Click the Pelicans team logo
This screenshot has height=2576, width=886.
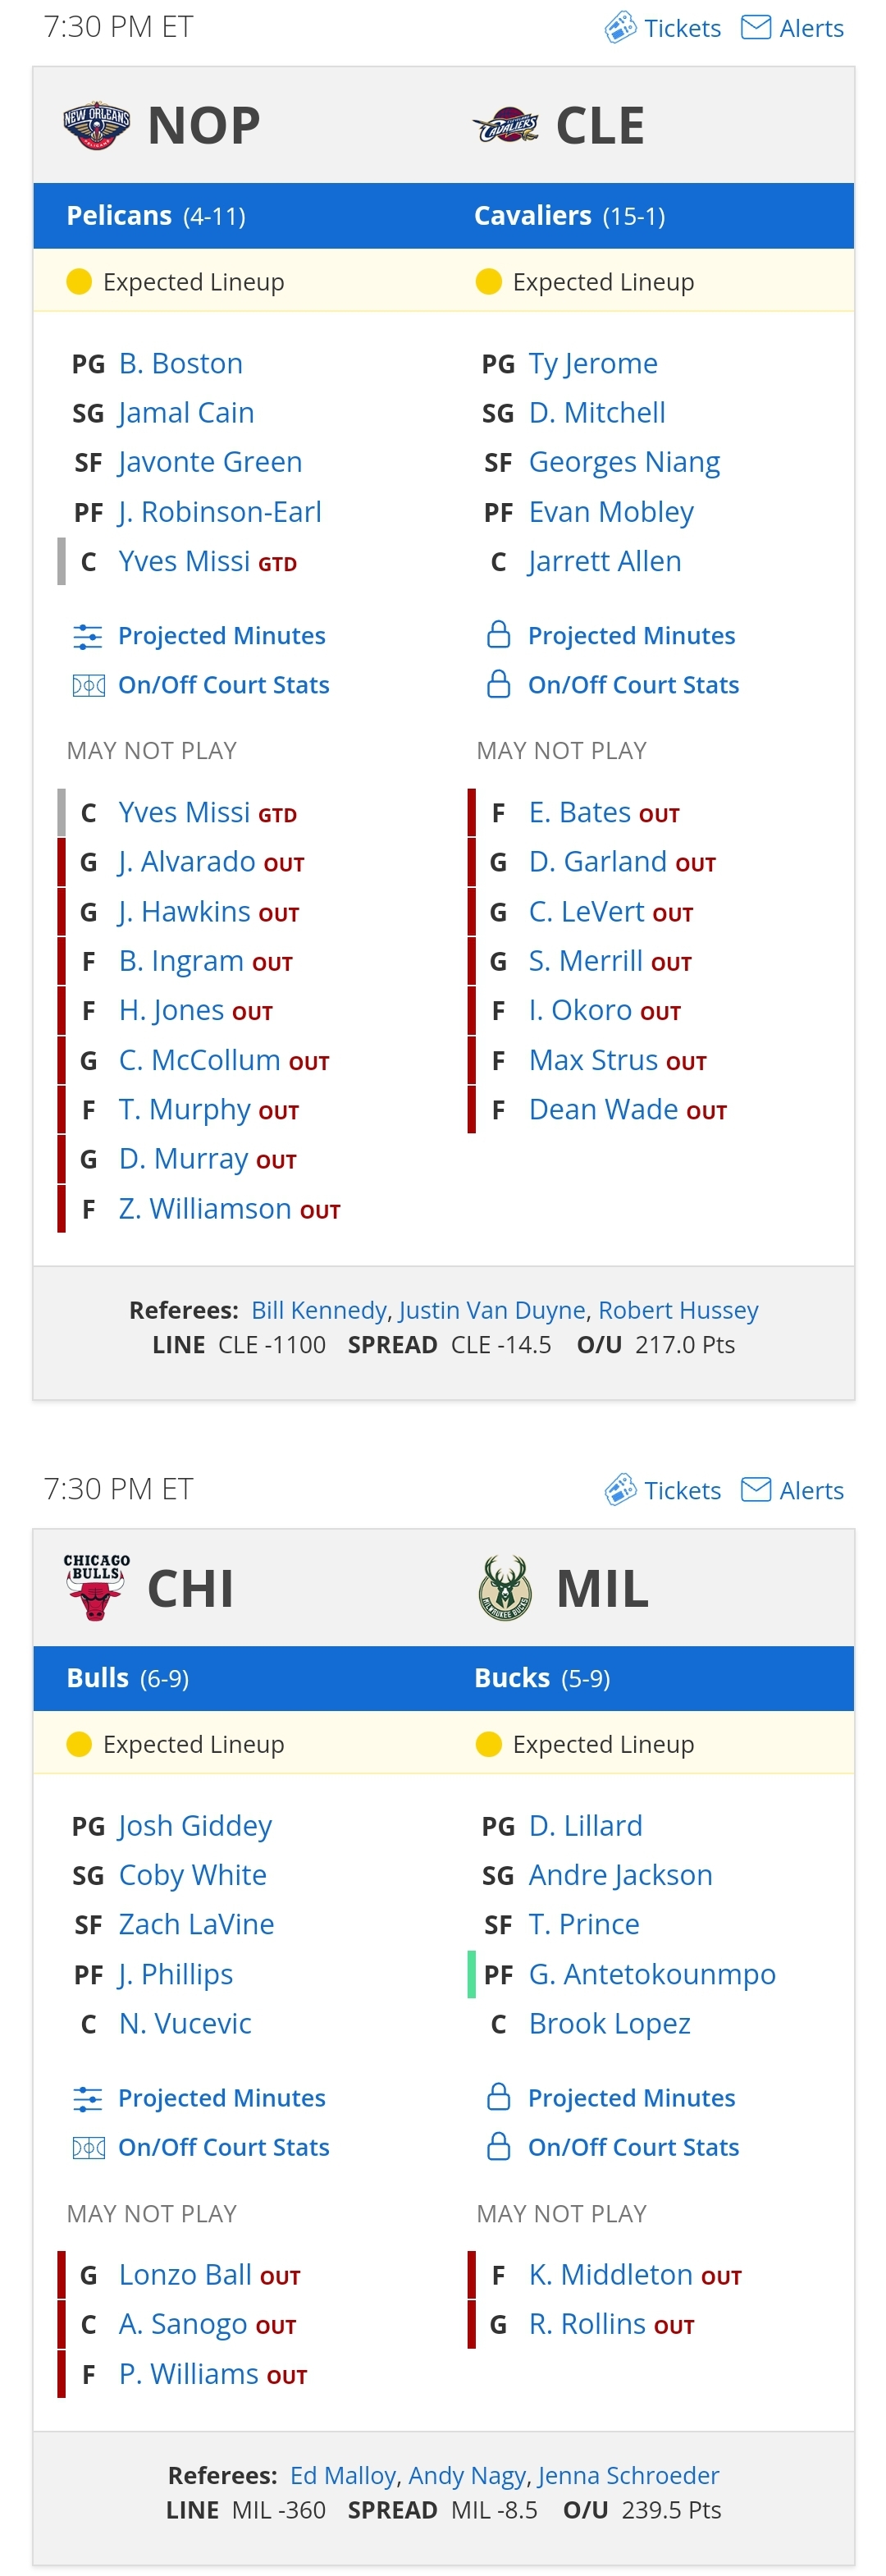pyautogui.click(x=96, y=126)
